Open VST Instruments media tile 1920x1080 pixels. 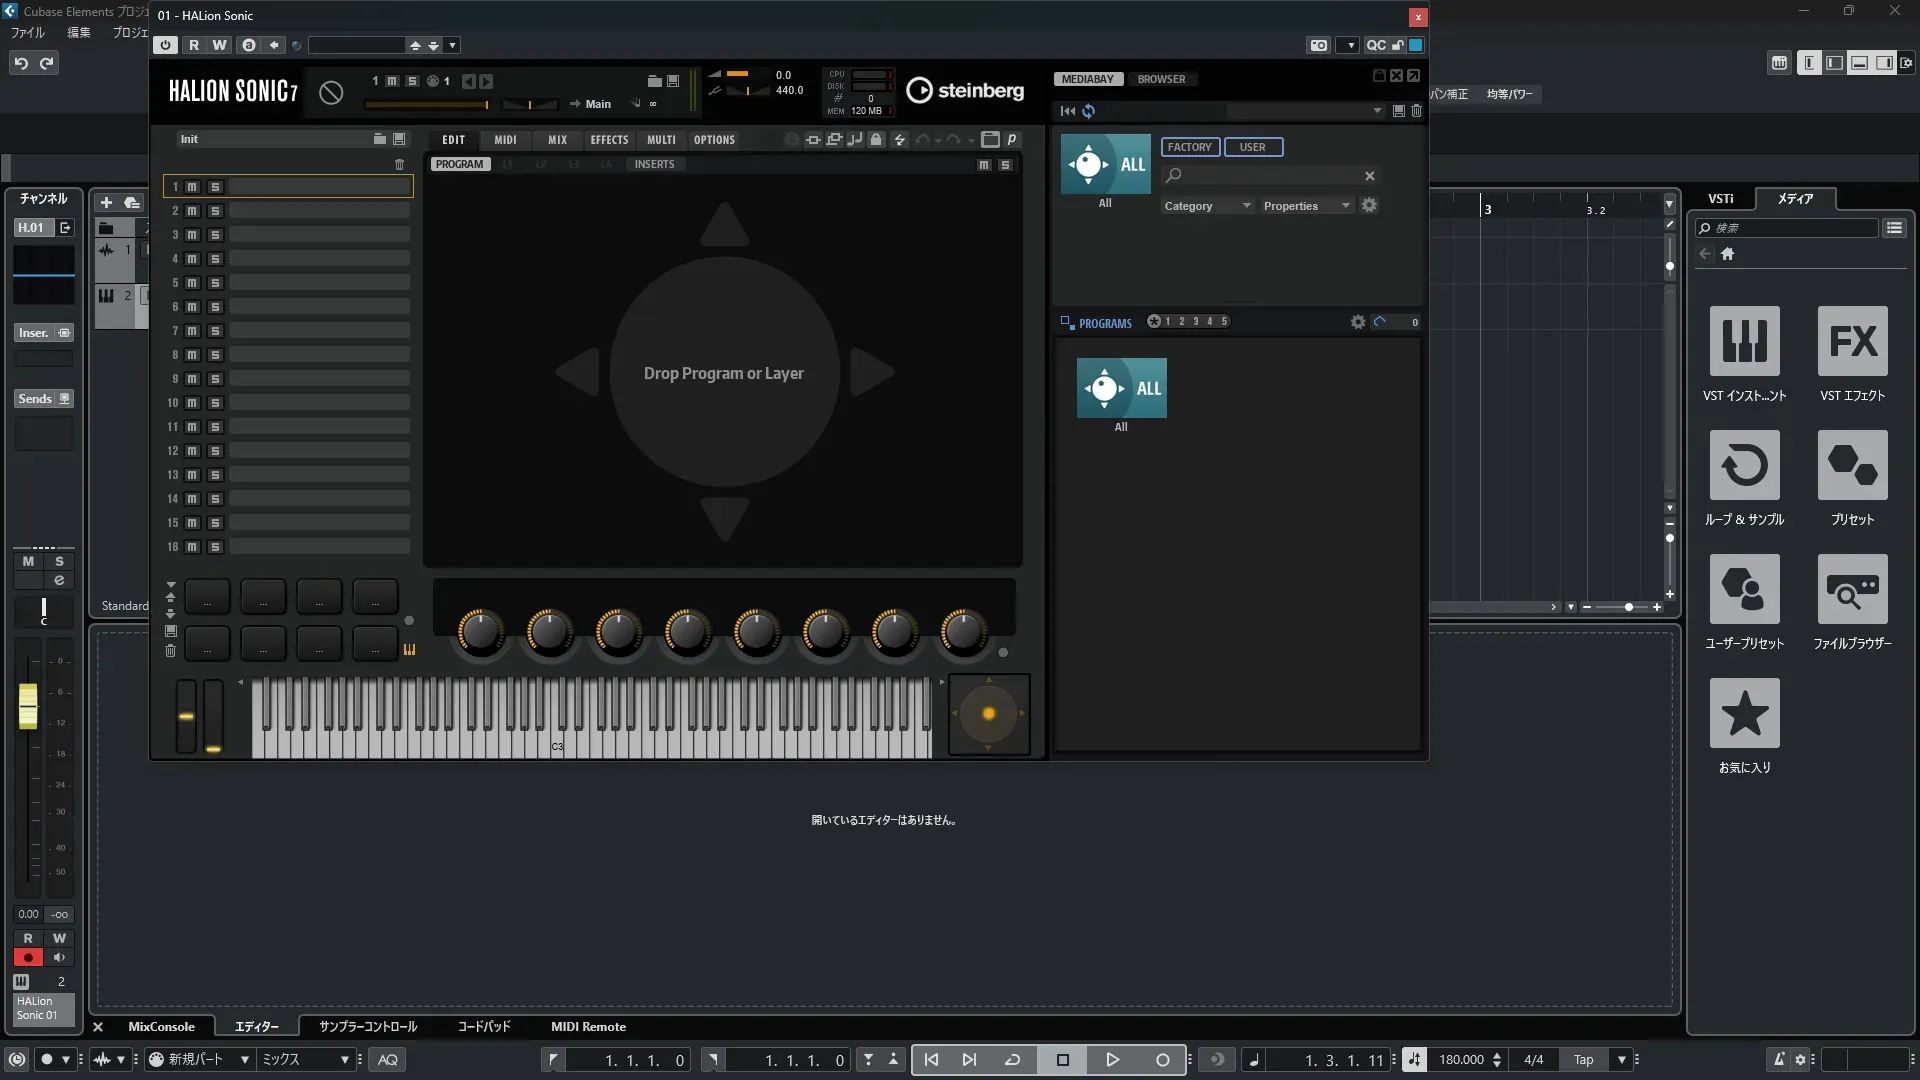pyautogui.click(x=1744, y=341)
